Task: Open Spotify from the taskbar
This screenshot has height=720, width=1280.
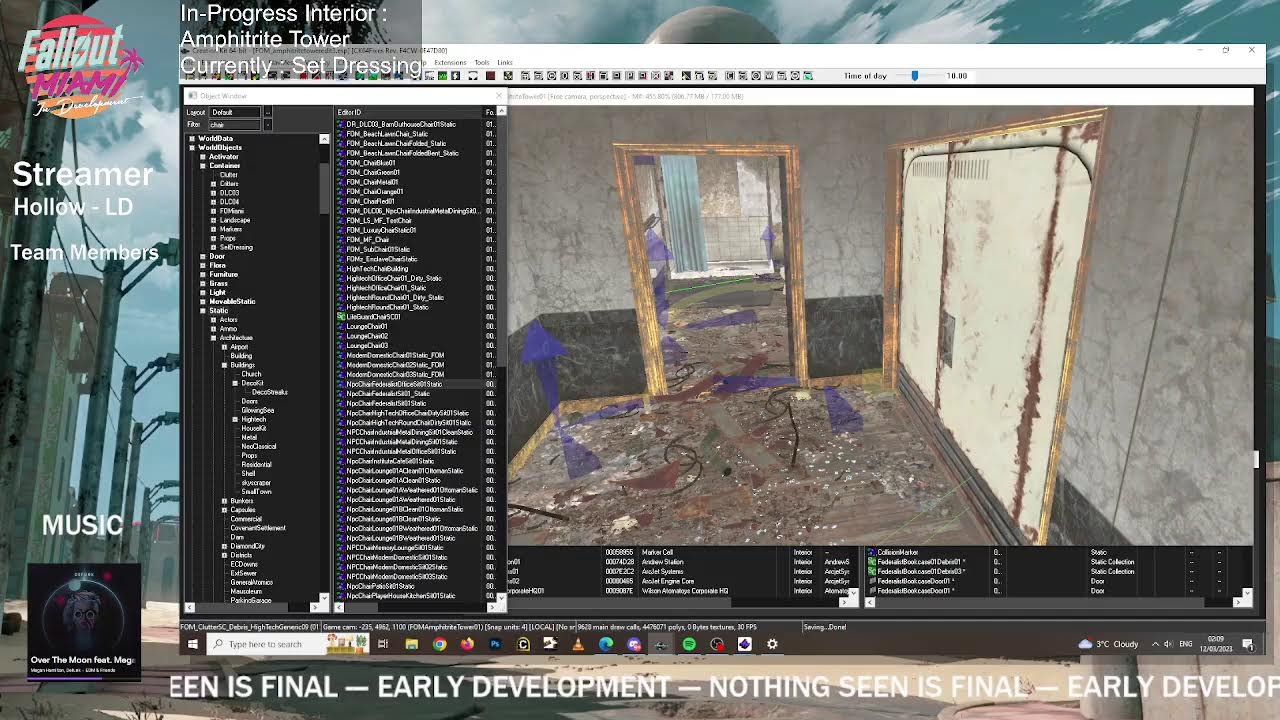Action: tap(689, 644)
